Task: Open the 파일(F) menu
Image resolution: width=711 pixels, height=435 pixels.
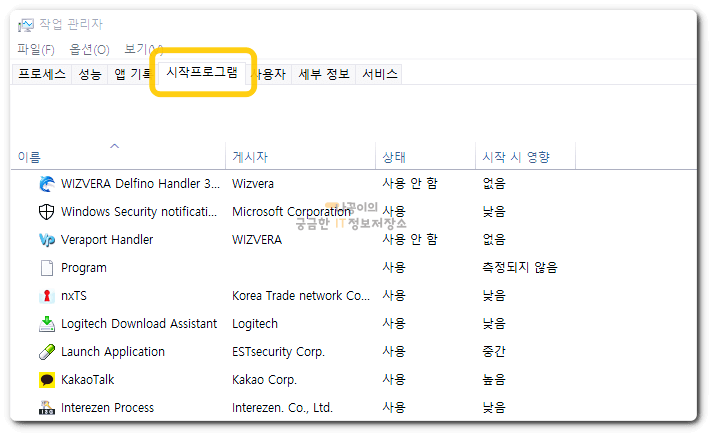Action: click(x=36, y=49)
